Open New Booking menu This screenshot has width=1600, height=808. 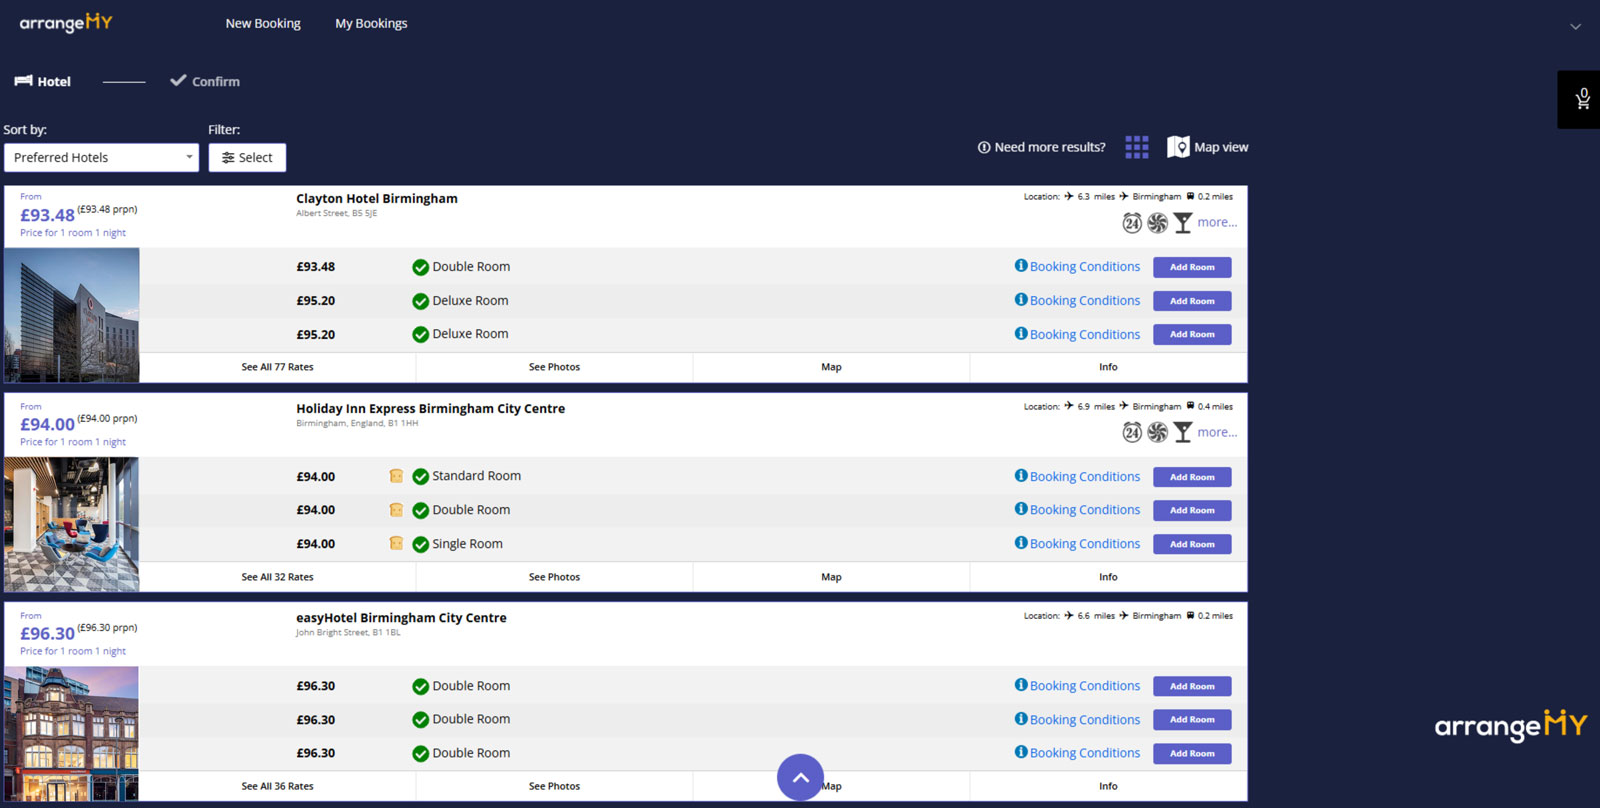pos(263,23)
